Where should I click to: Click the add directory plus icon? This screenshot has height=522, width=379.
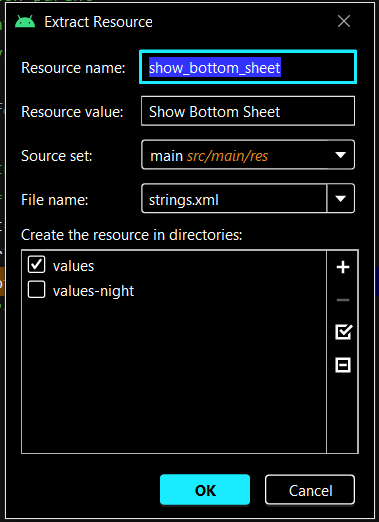click(343, 267)
